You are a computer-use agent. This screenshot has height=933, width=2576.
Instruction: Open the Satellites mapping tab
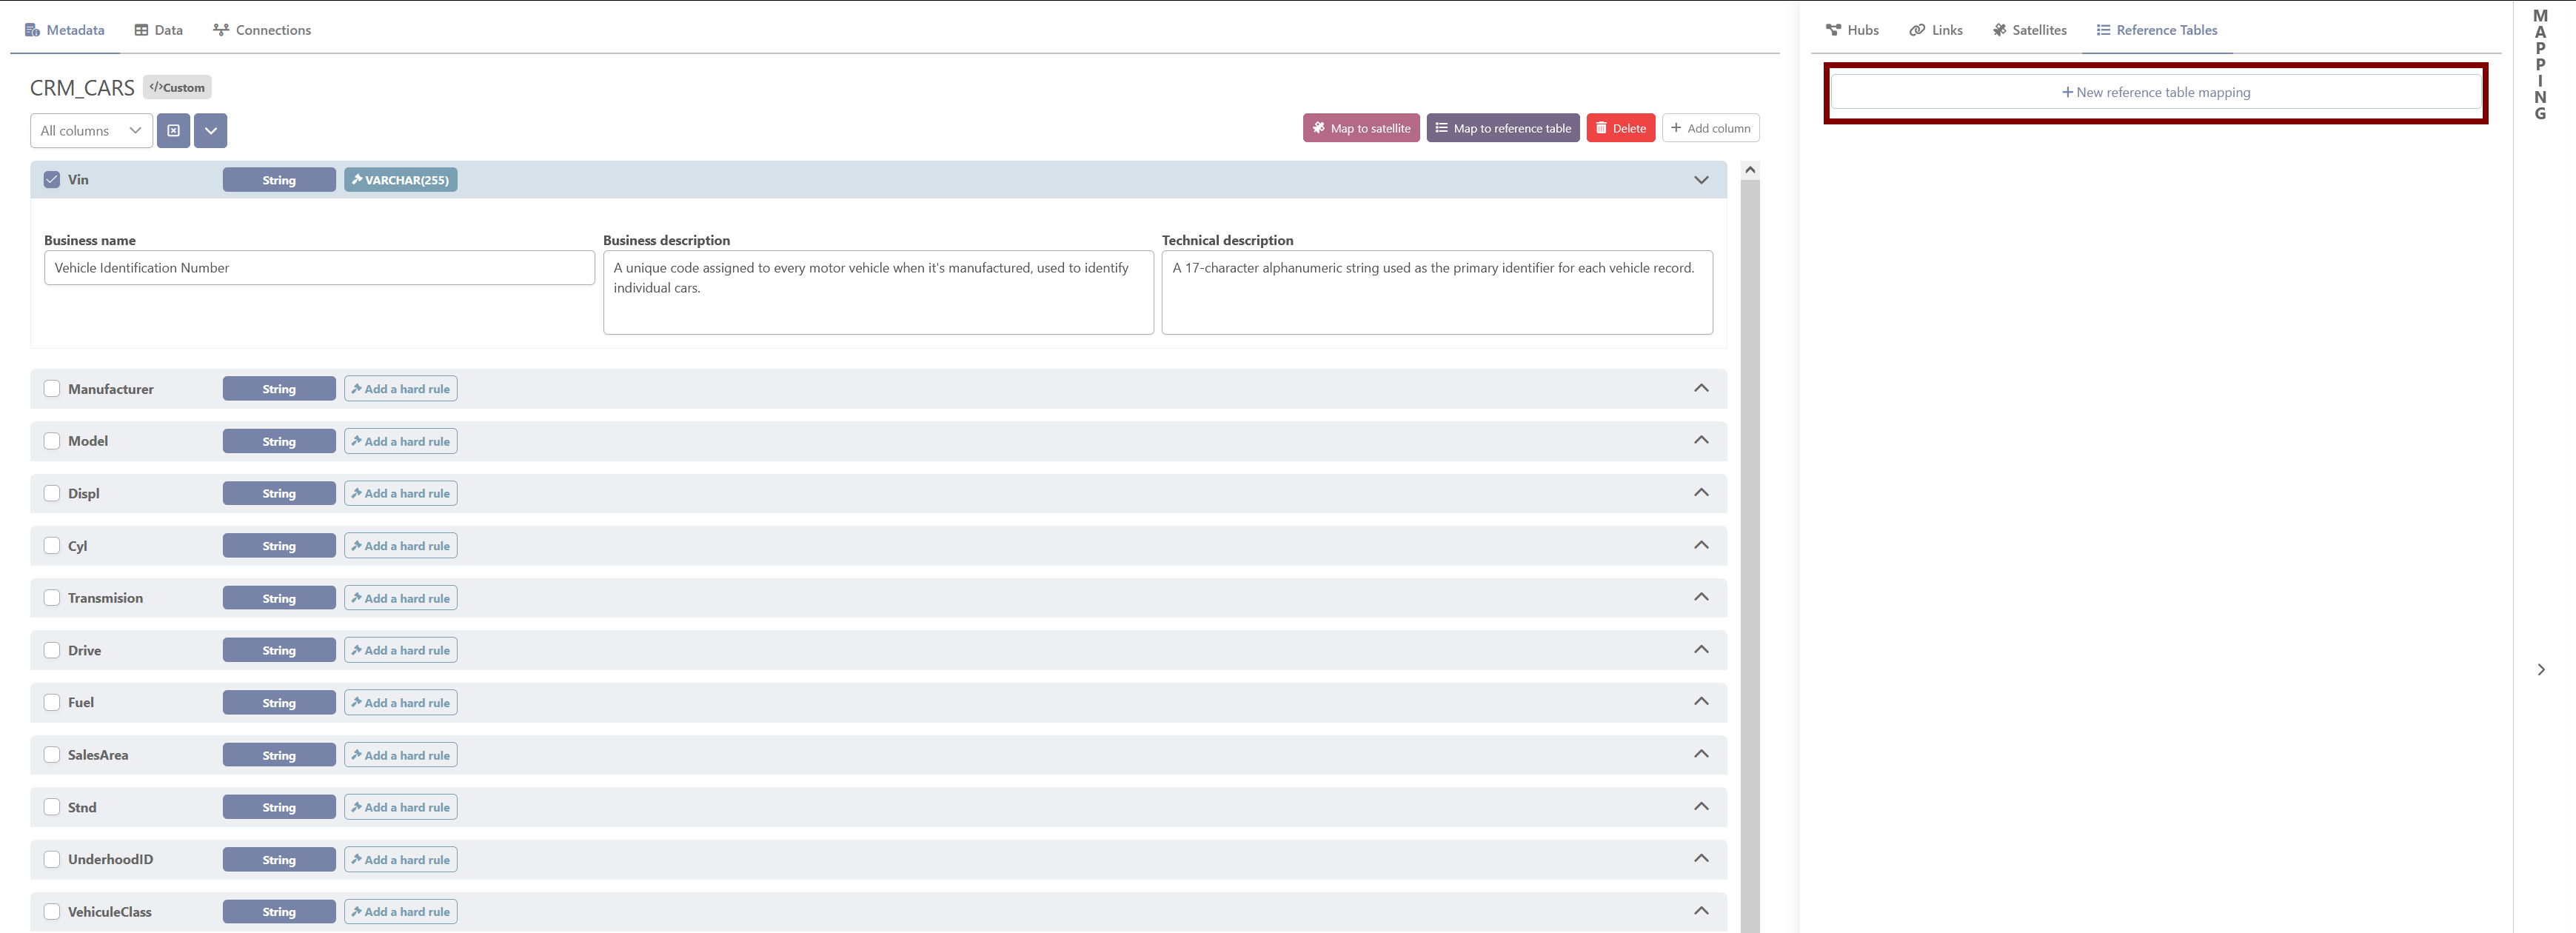click(x=2029, y=30)
